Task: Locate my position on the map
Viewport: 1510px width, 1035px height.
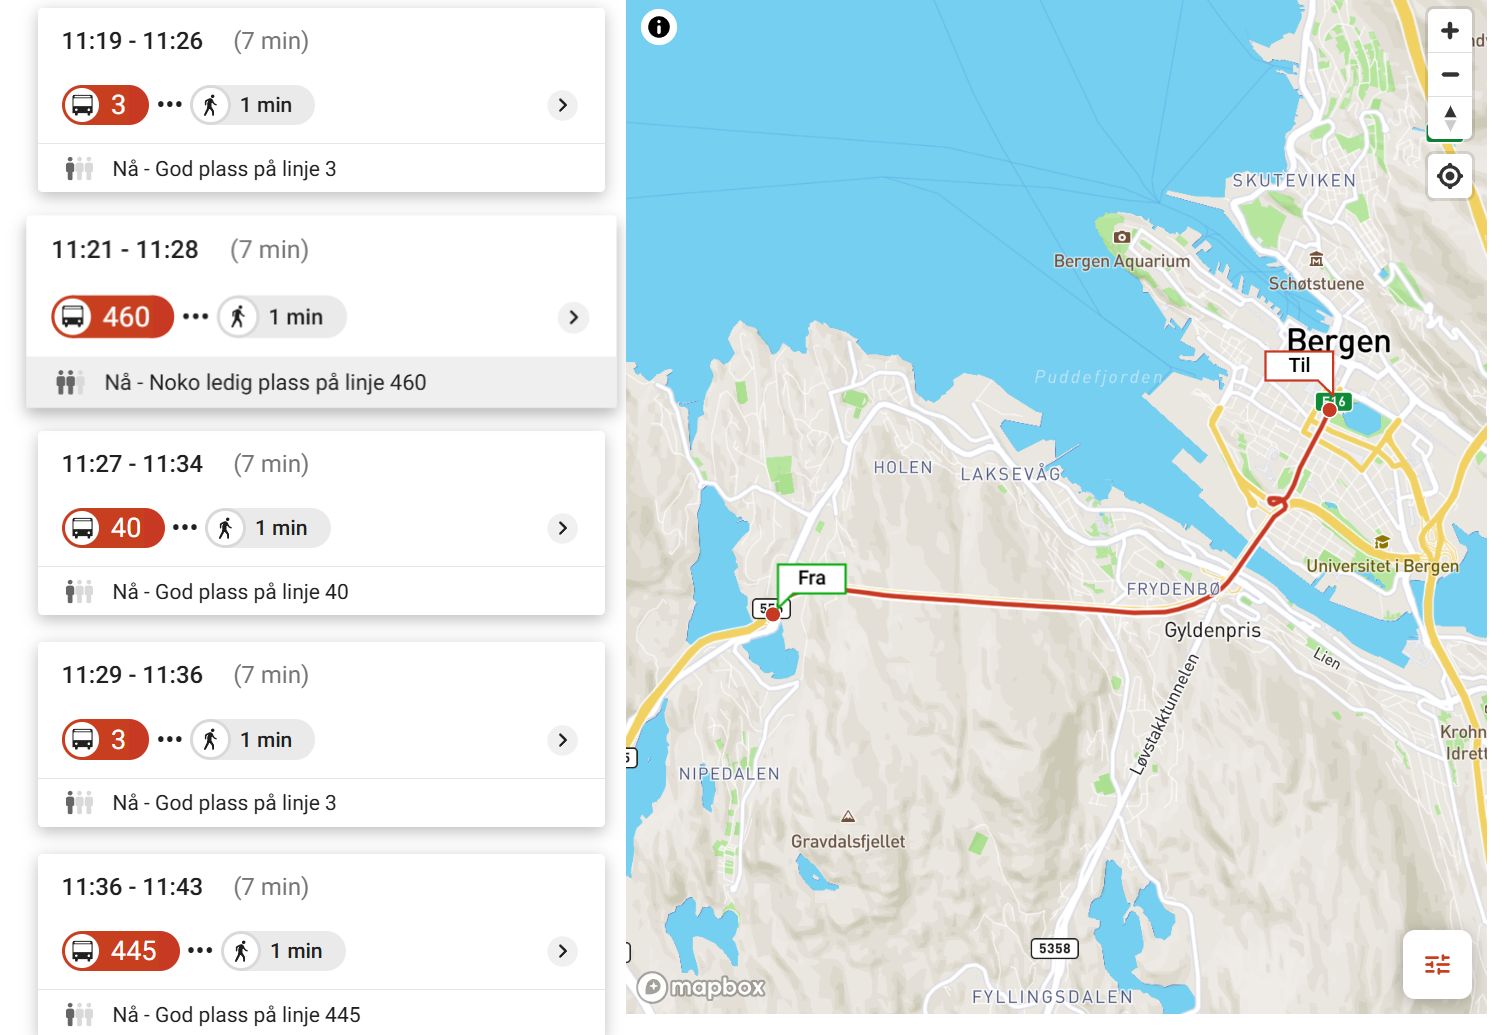Action: (x=1449, y=177)
